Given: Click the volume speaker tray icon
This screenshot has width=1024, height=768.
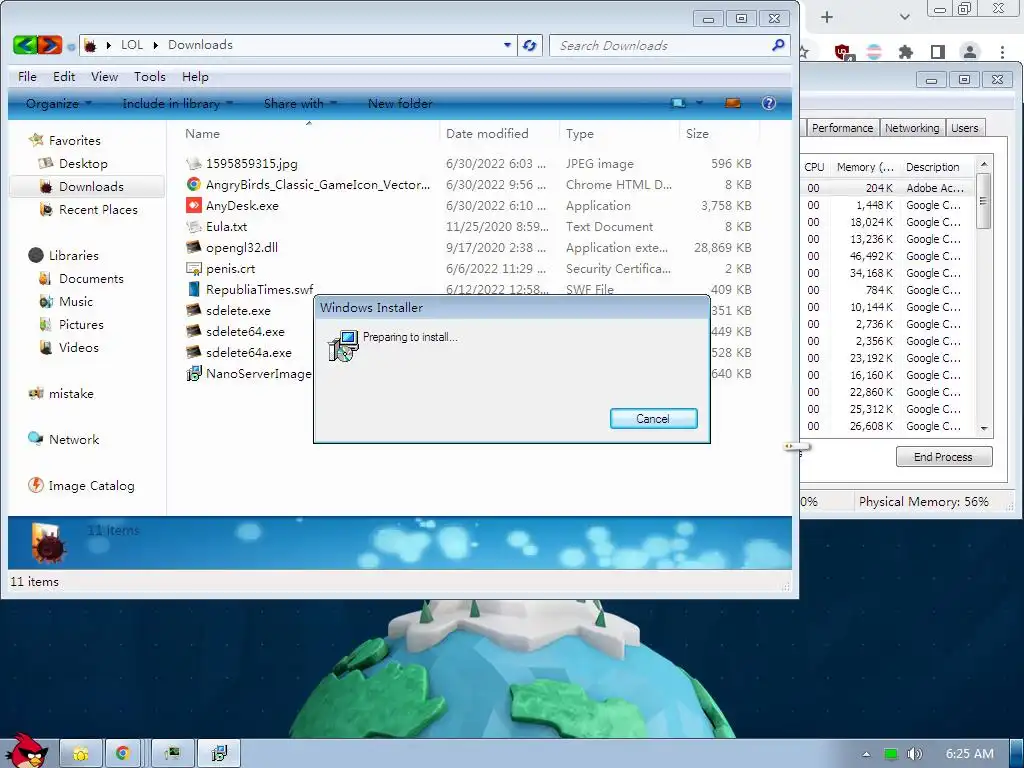Looking at the screenshot, I should (x=915, y=754).
